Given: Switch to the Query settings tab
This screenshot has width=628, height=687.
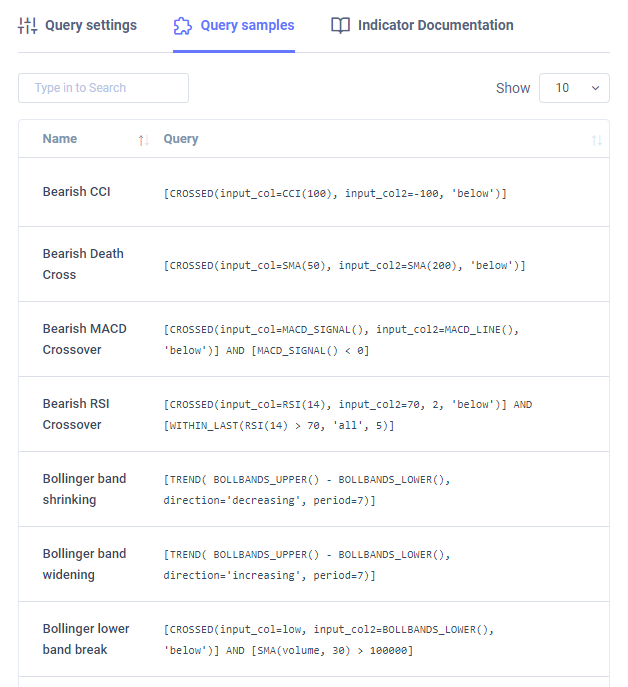Looking at the screenshot, I should 78,25.
